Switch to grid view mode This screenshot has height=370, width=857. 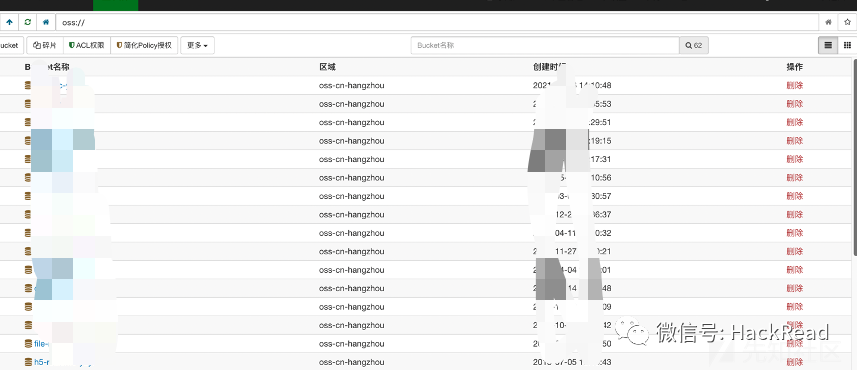[x=847, y=45]
